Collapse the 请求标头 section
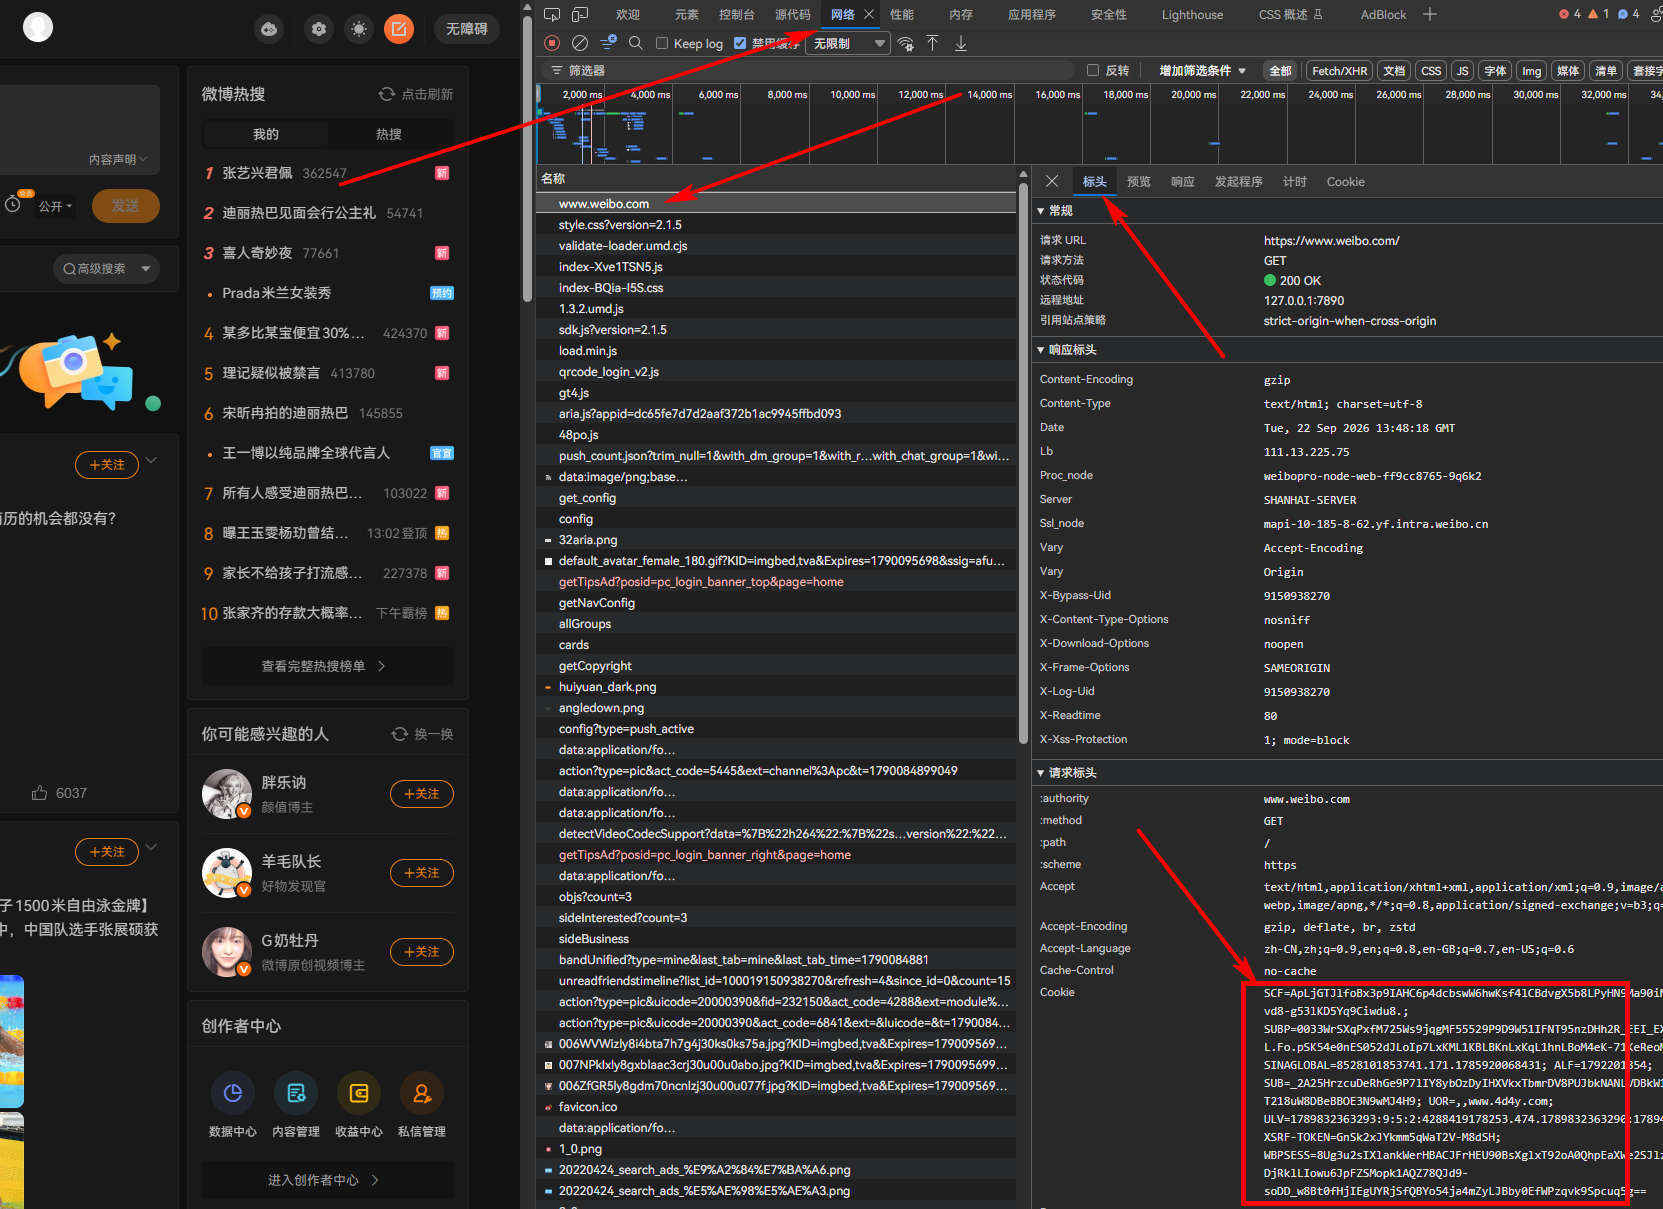Image resolution: width=1663 pixels, height=1209 pixels. coord(1067,773)
